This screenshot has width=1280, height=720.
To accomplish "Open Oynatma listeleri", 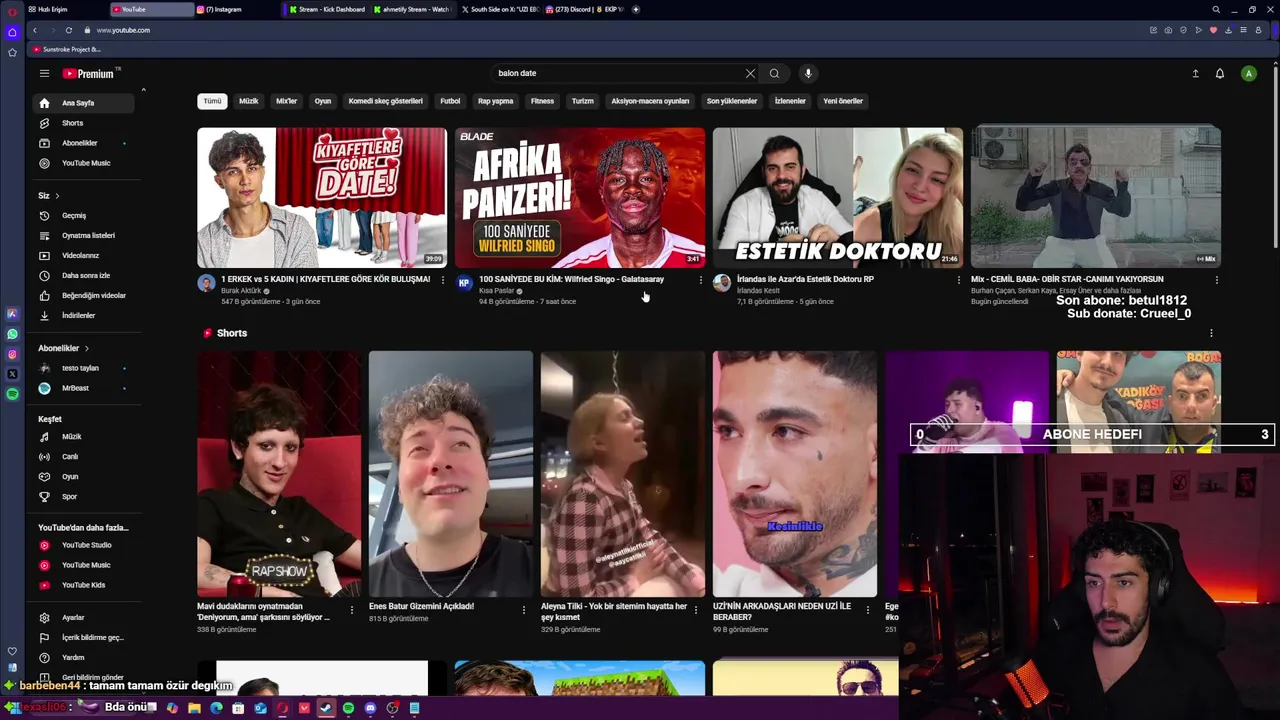I will coord(84,235).
